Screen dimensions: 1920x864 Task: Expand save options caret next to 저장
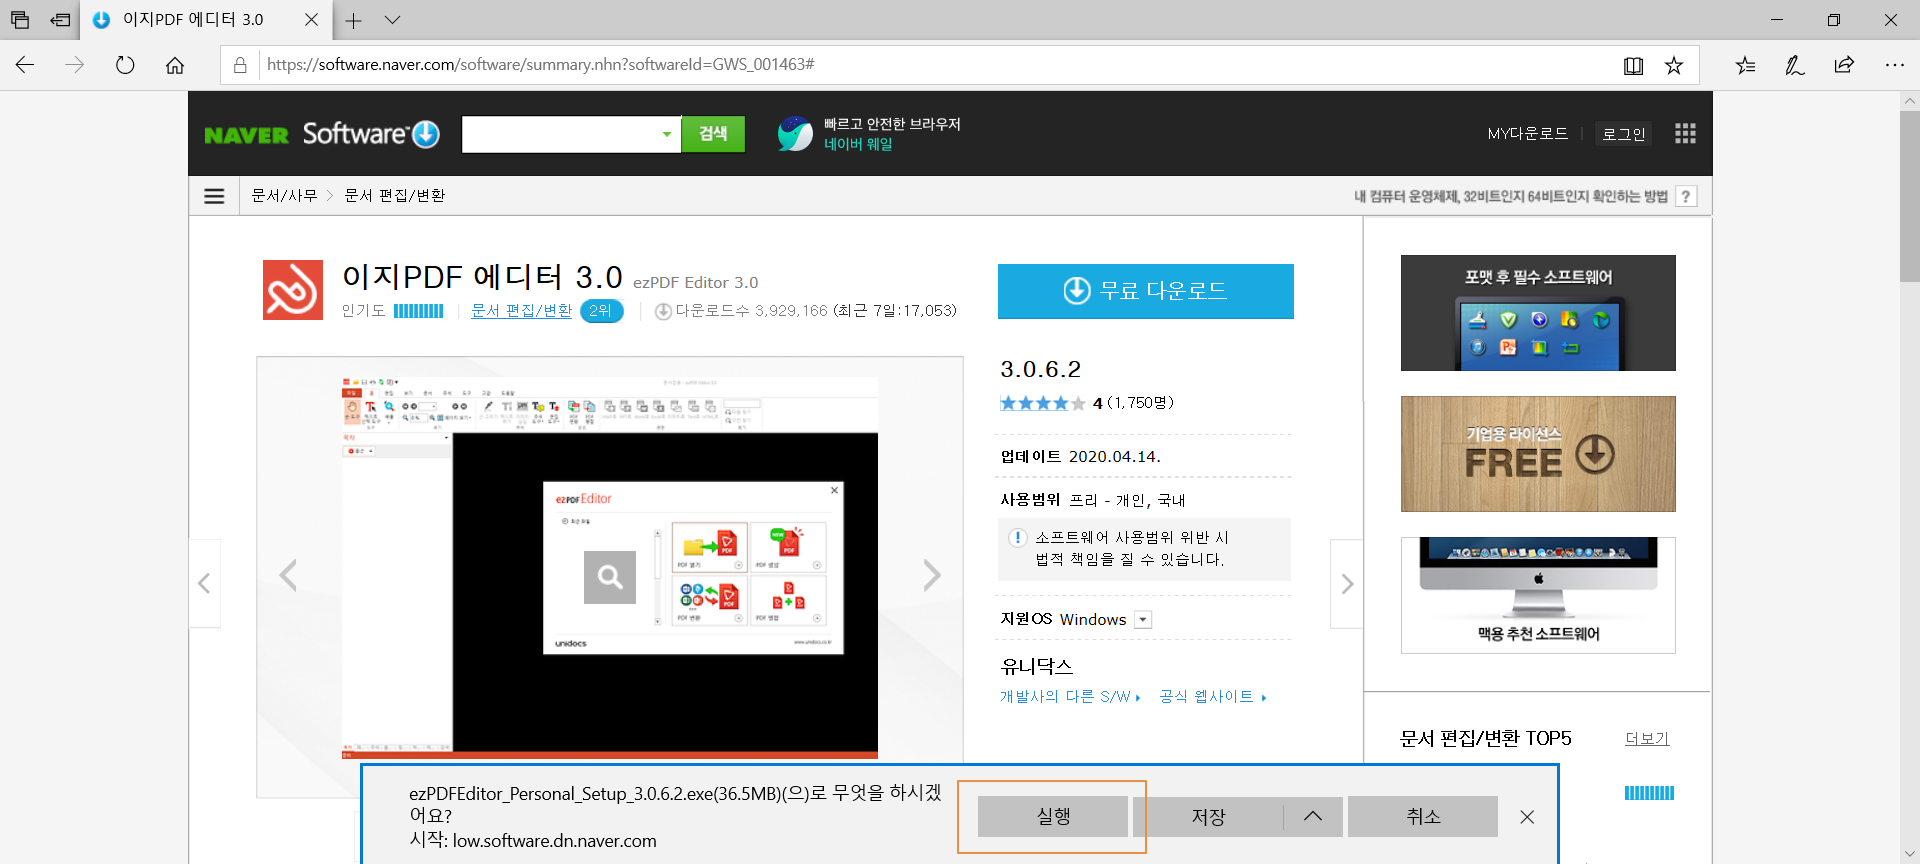pyautogui.click(x=1313, y=817)
